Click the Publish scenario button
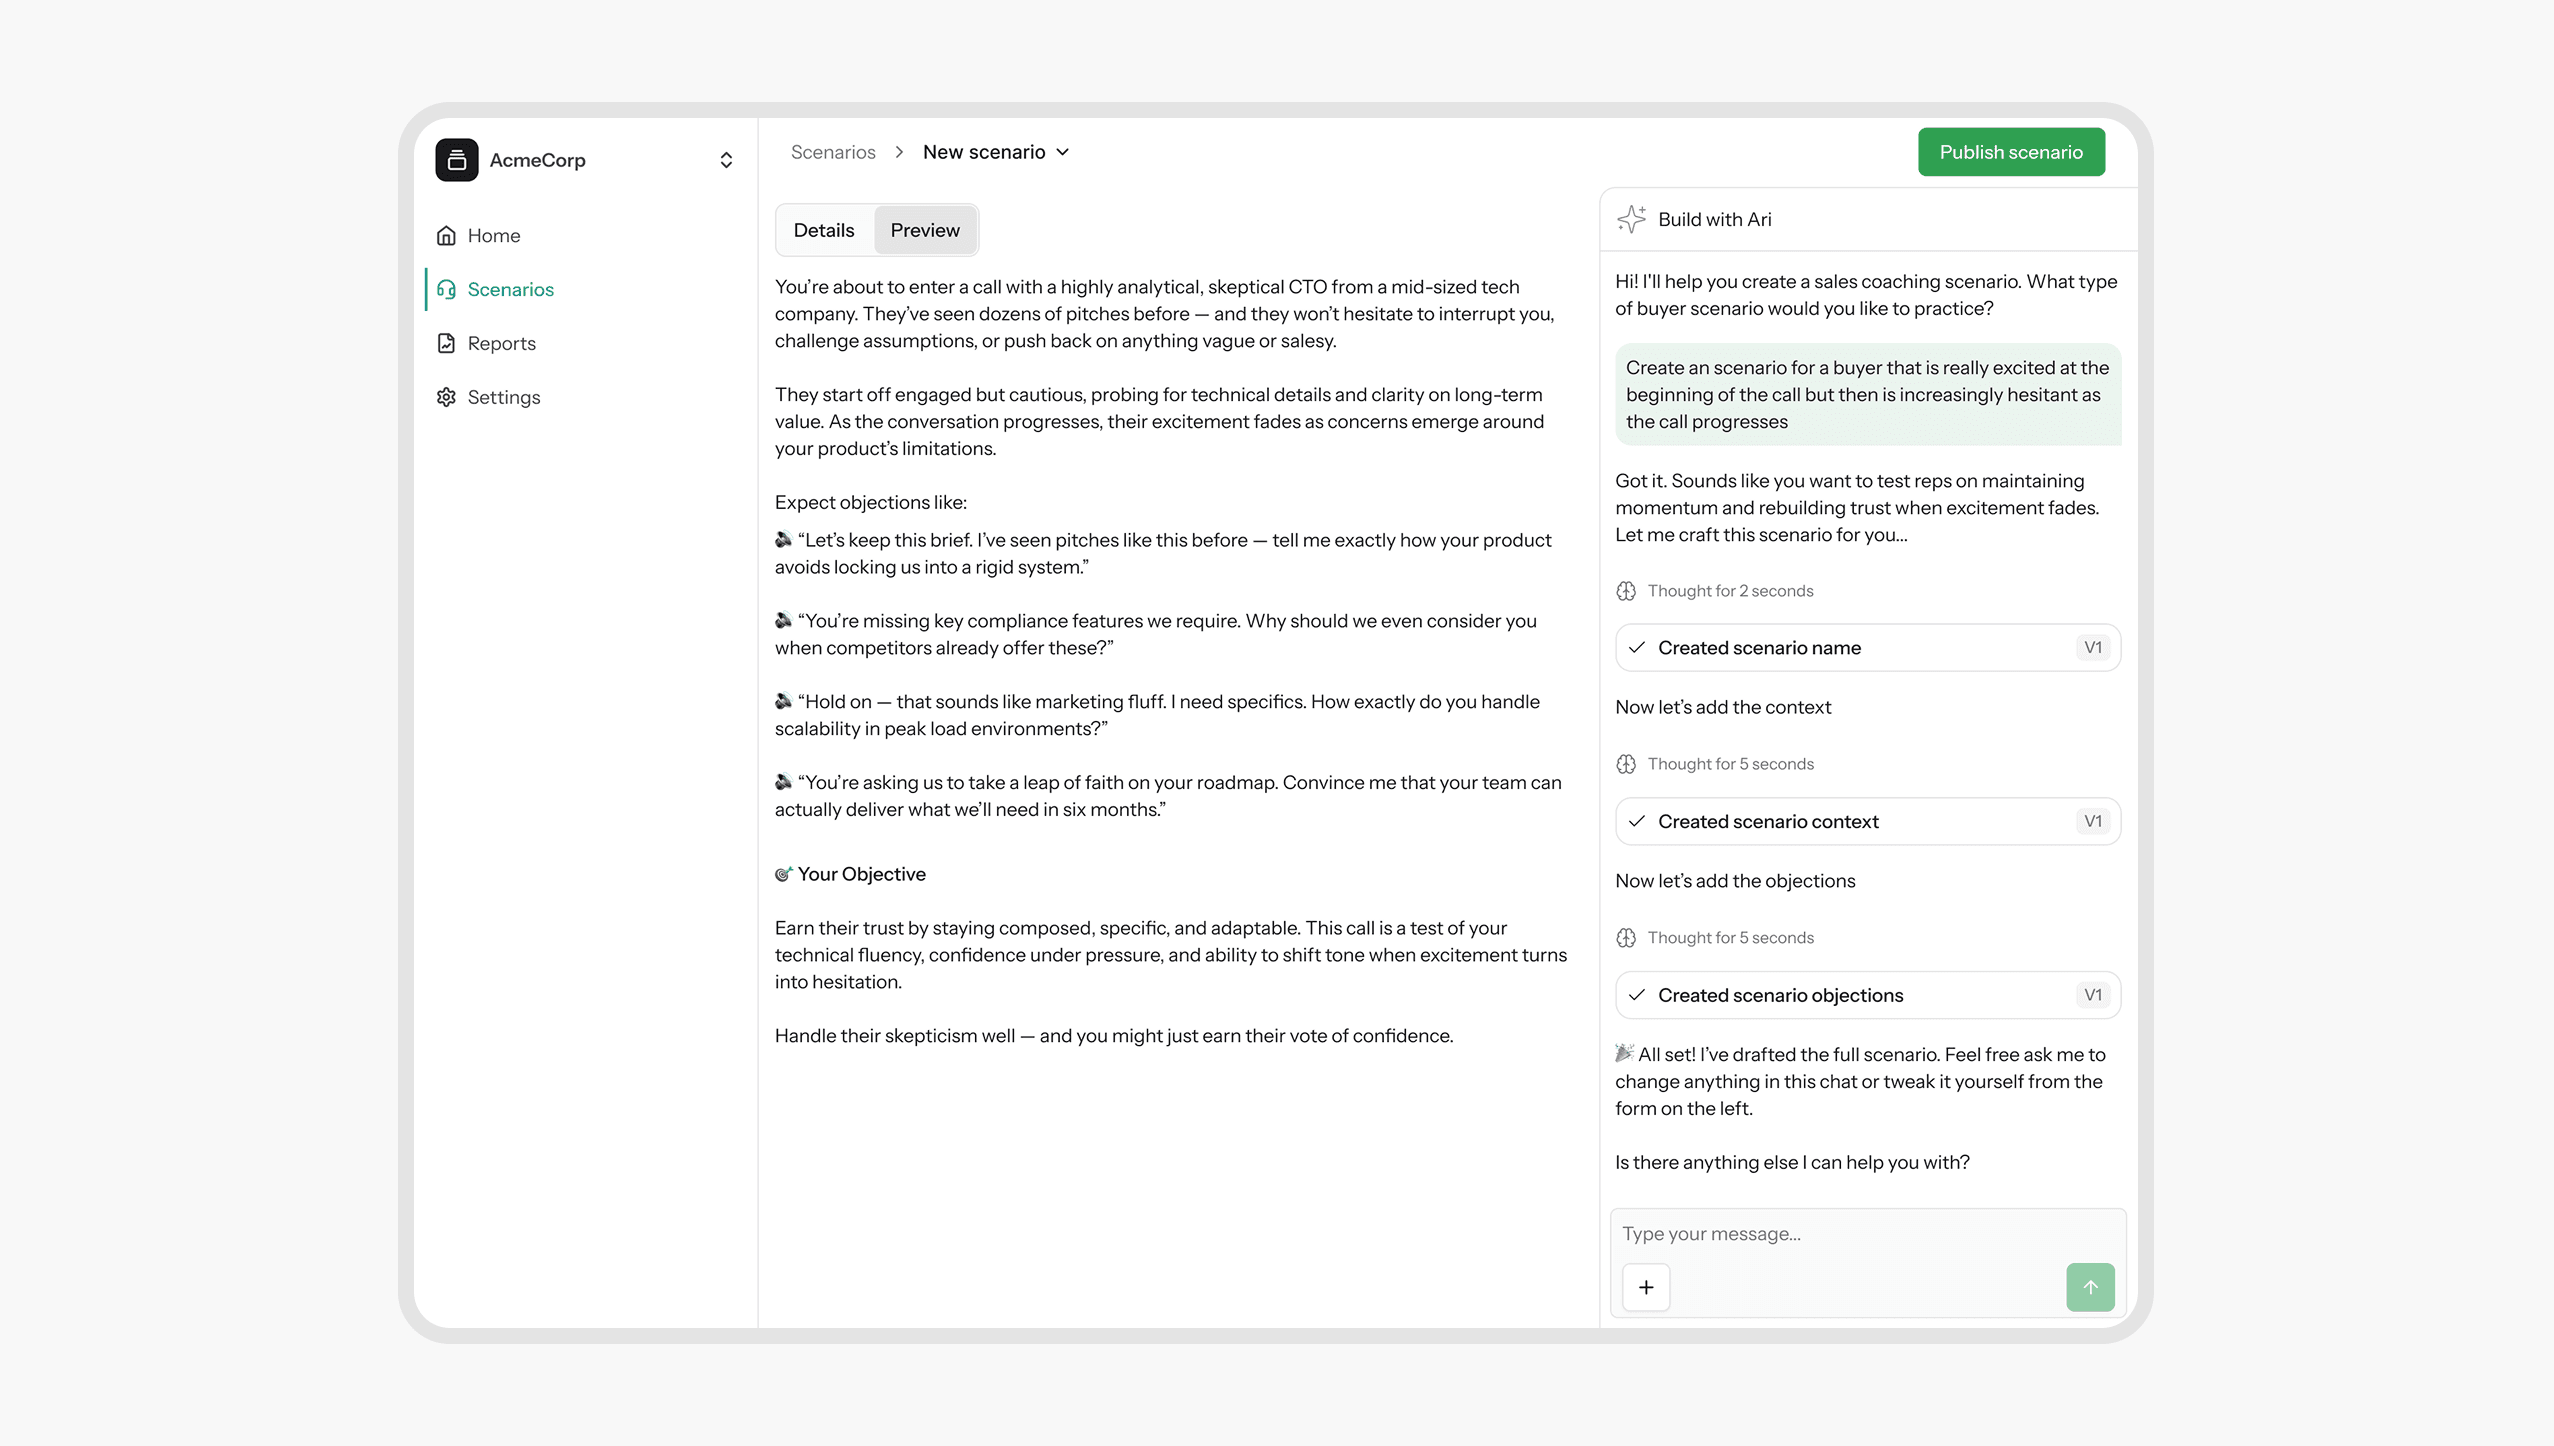The width and height of the screenshot is (2554, 1446). [2010, 152]
